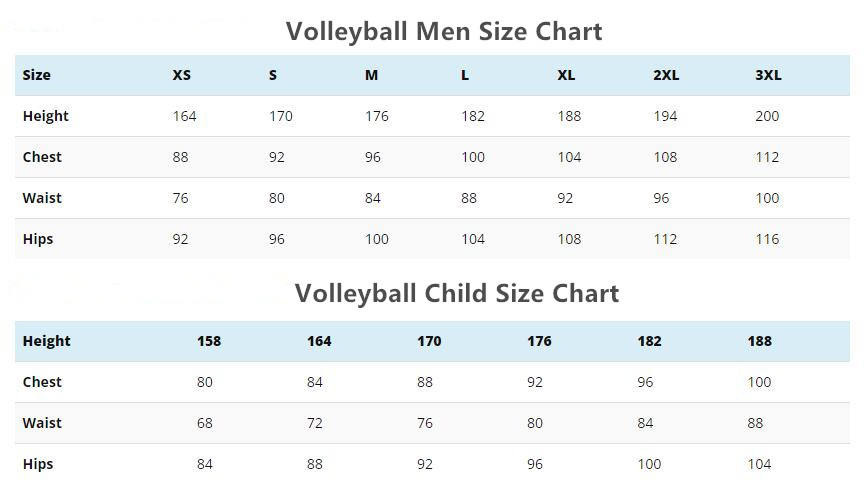Click the 3XL size column header
The image size is (867, 495).
pos(768,75)
